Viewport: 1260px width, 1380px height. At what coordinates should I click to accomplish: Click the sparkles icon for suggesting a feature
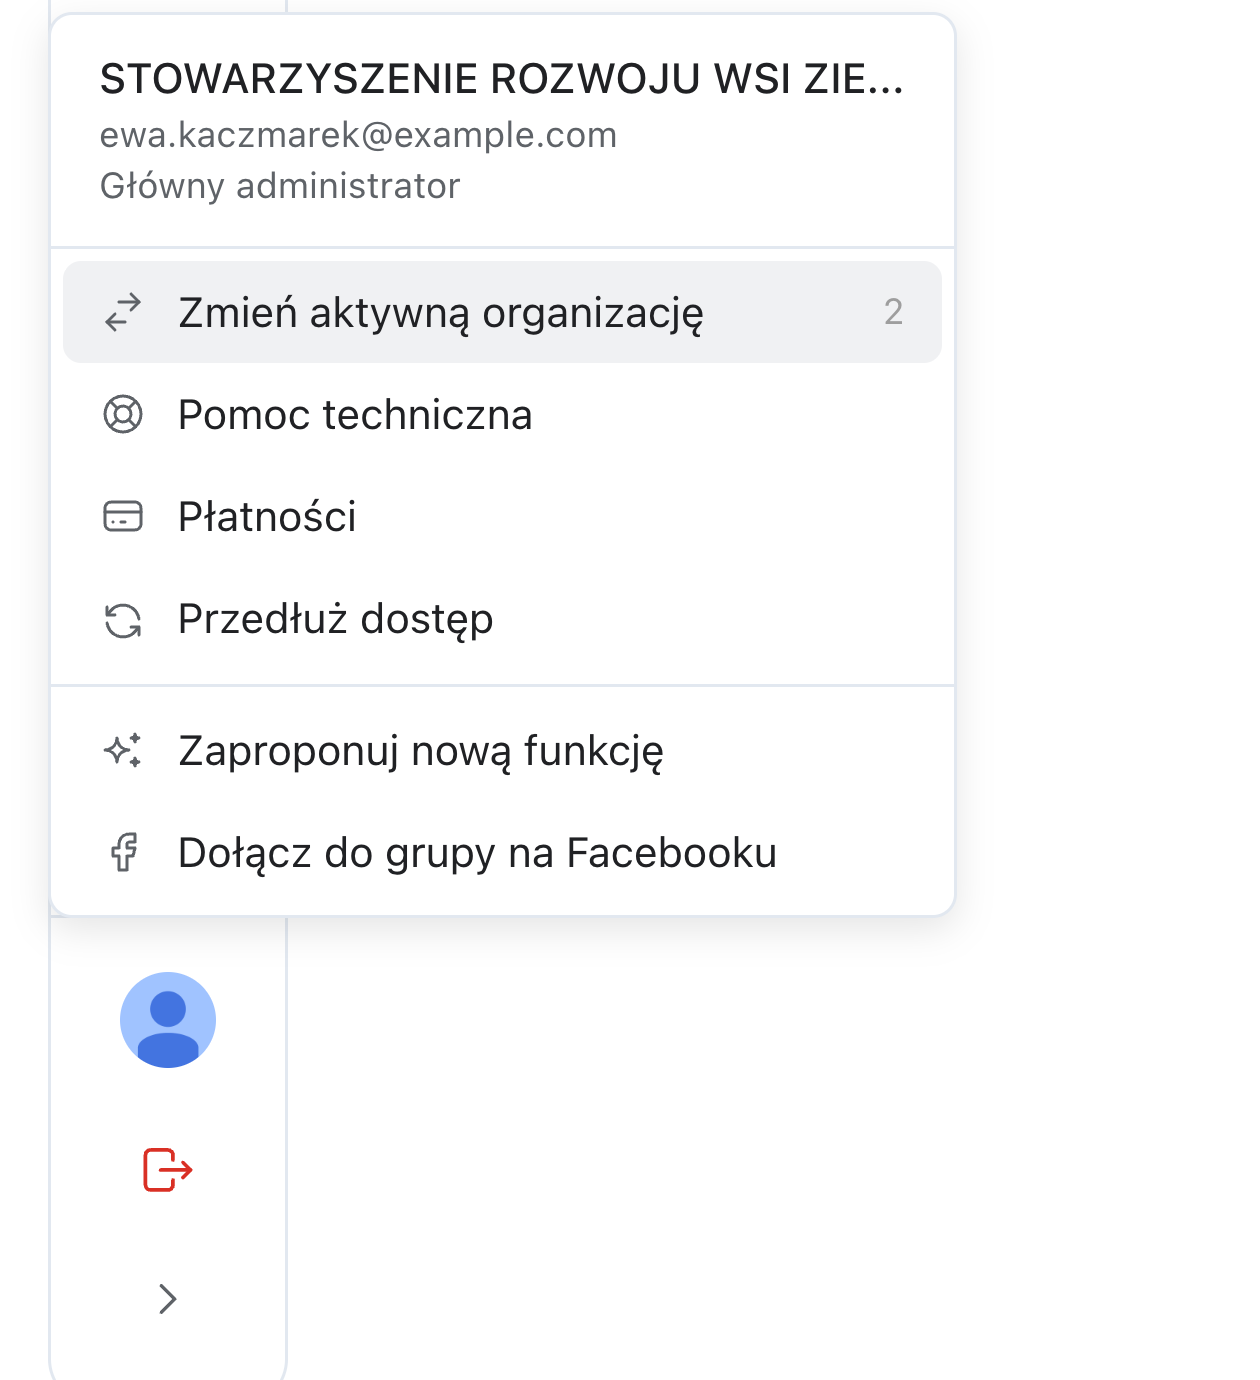click(x=123, y=751)
